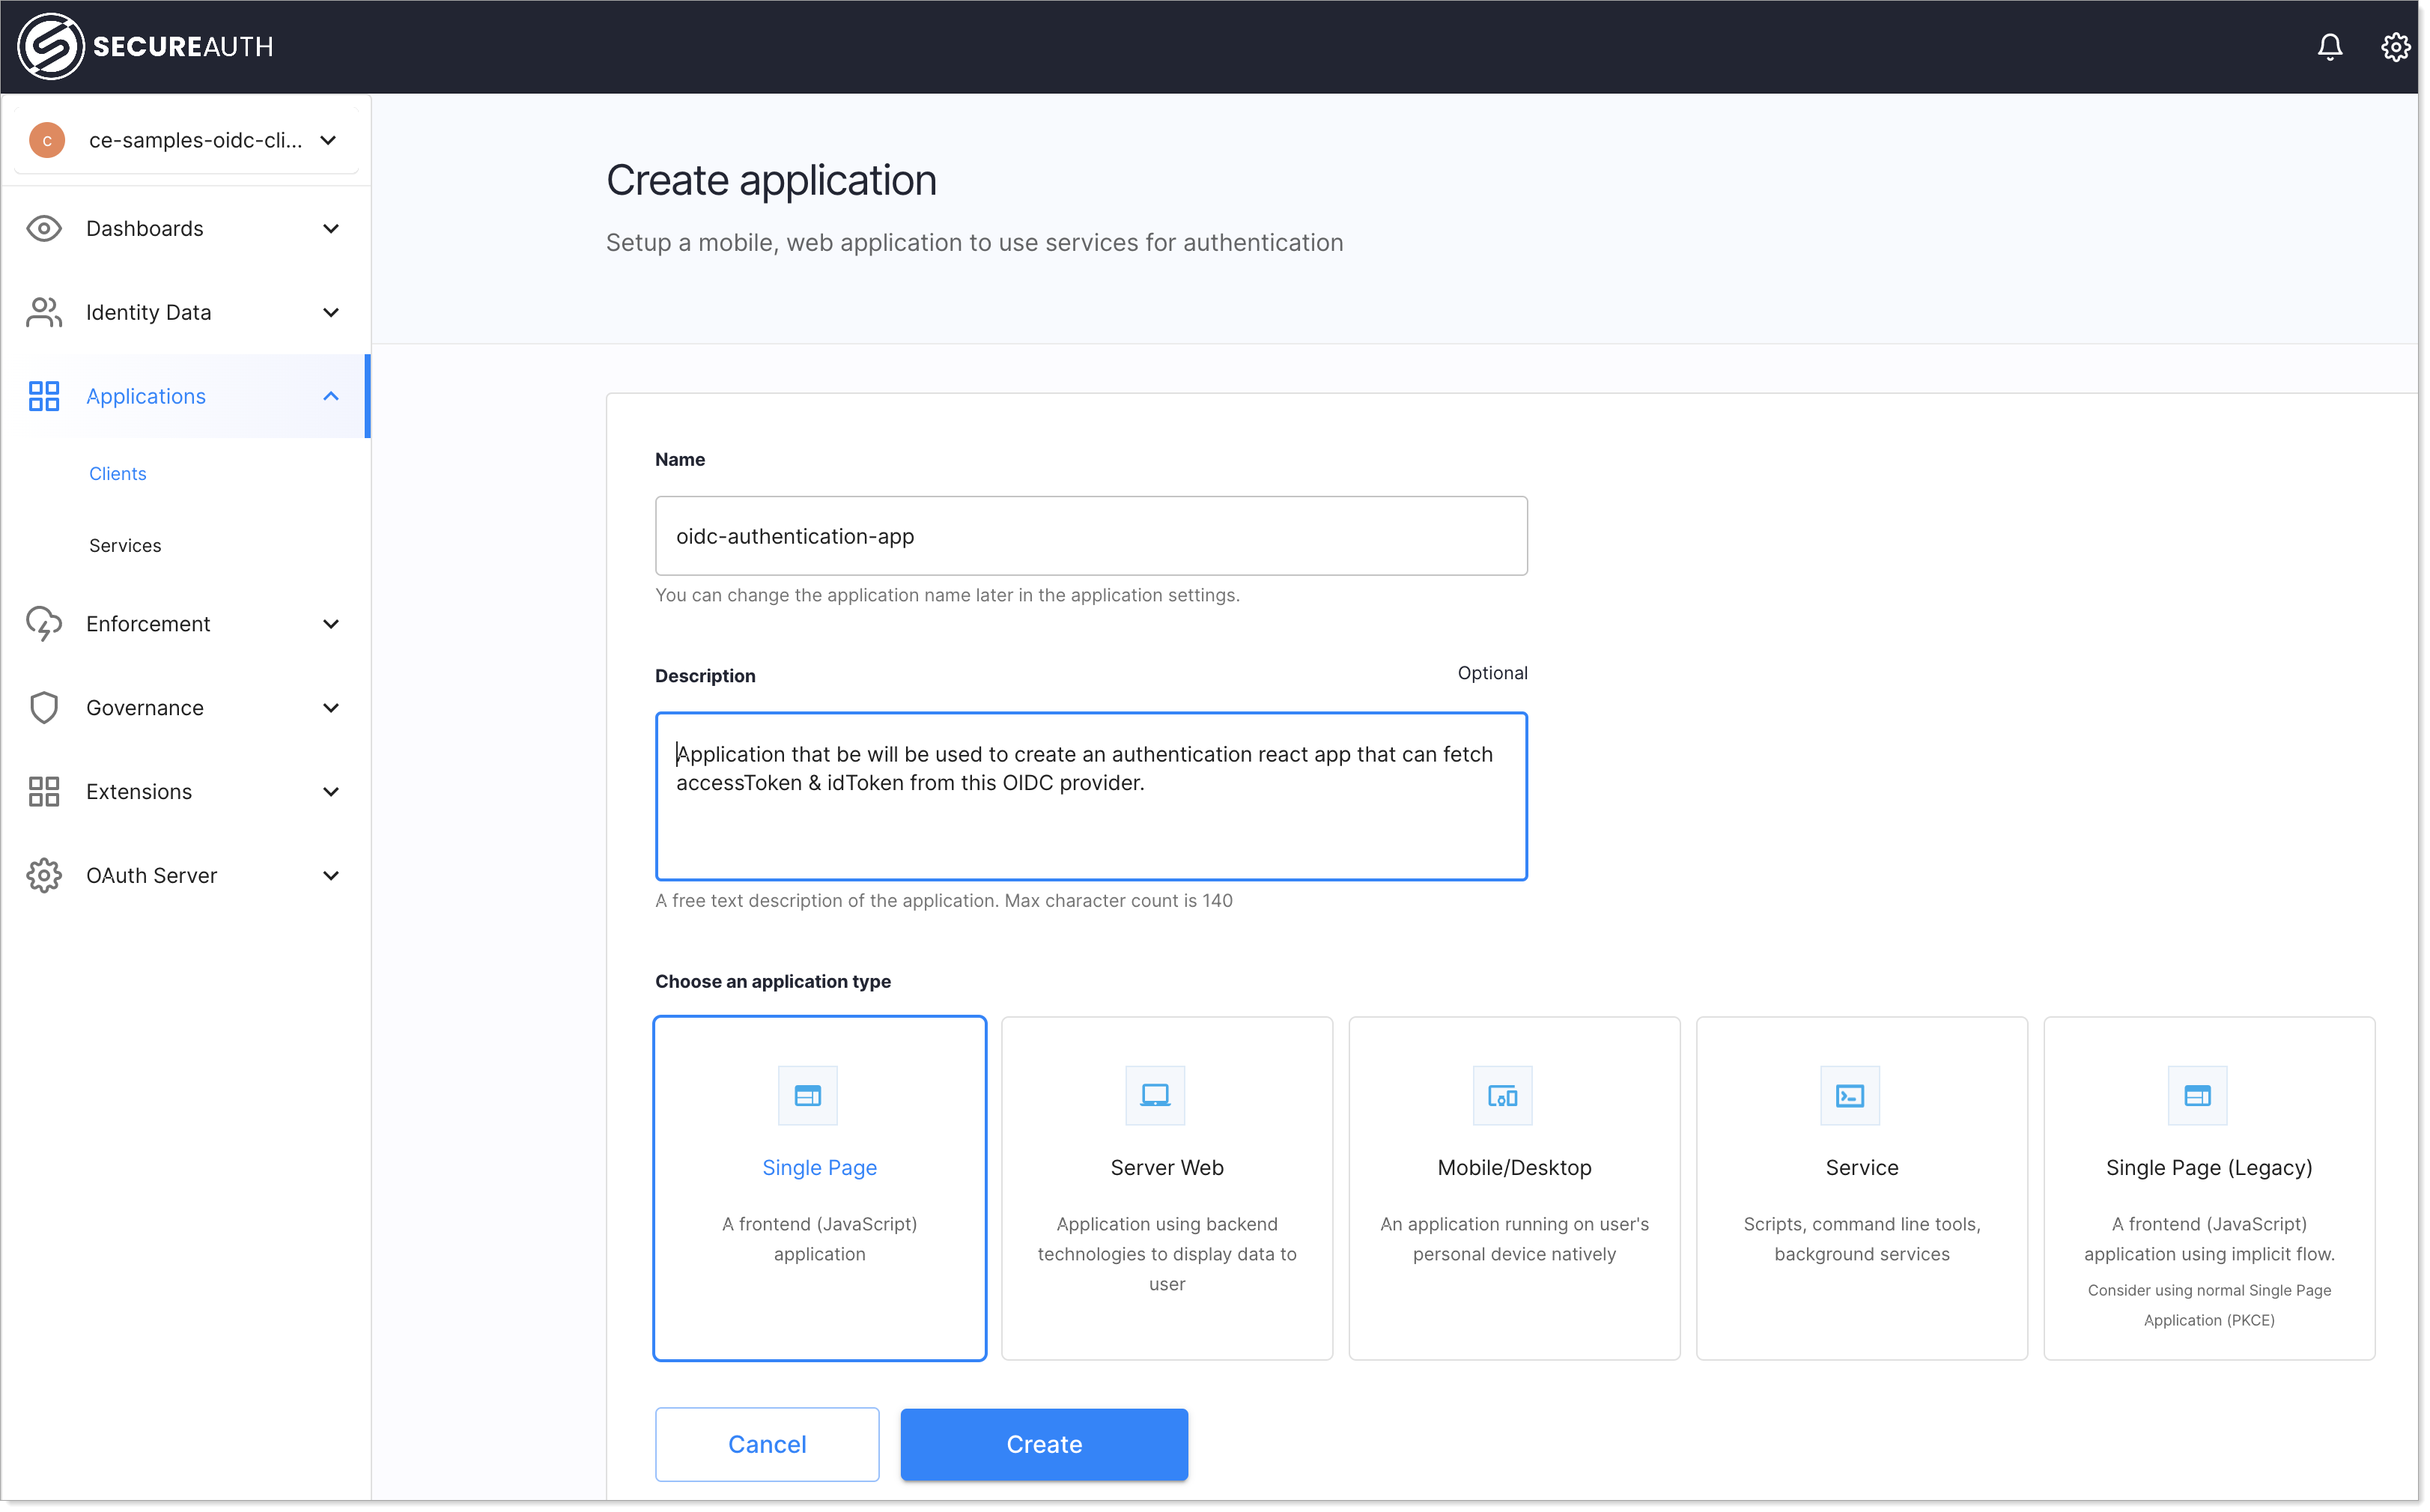Click the 'Choose an application type' label
The width and height of the screenshot is (2430, 1512).
coord(773,982)
